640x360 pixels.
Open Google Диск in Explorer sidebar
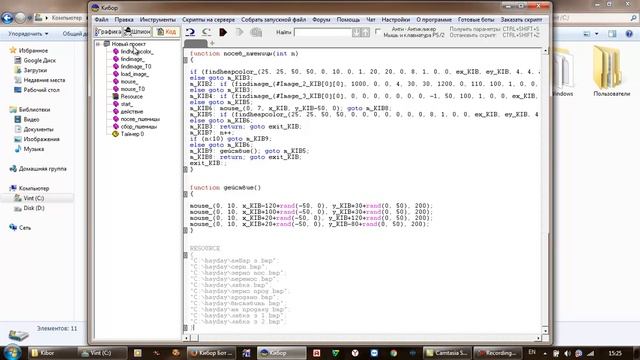pos(39,60)
